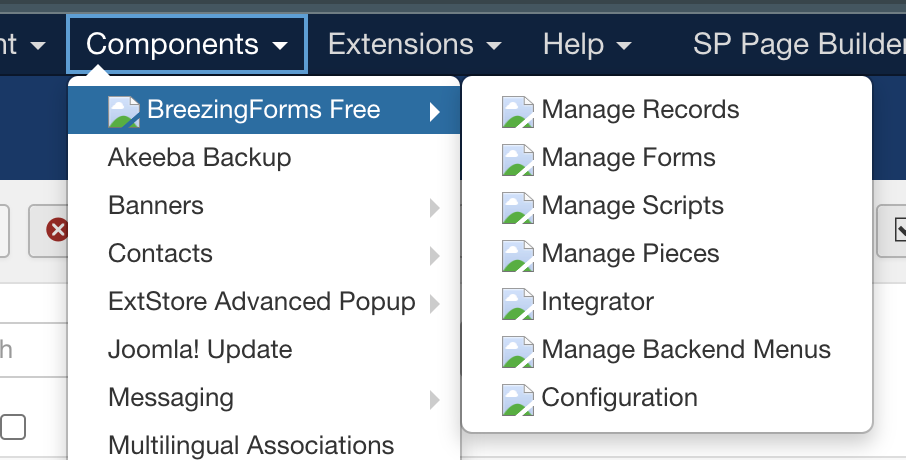Screen dimensions: 906x460
Task: Click the icon beside Manage Pieces
Action: [518, 255]
